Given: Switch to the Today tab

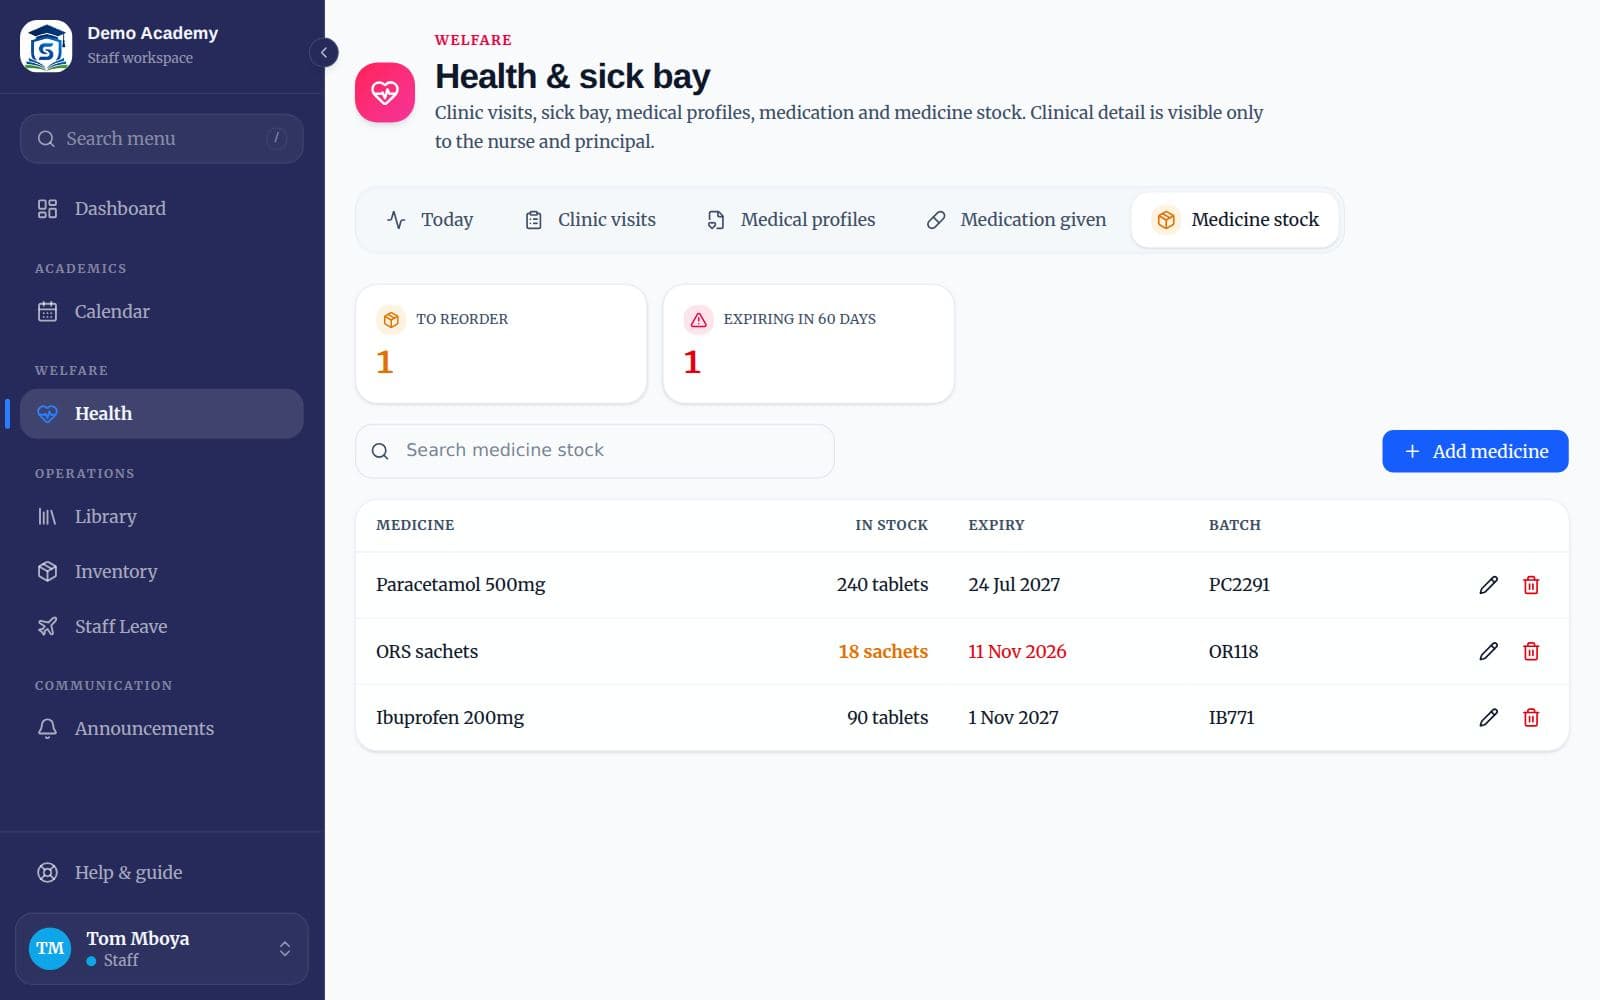Looking at the screenshot, I should tap(430, 220).
